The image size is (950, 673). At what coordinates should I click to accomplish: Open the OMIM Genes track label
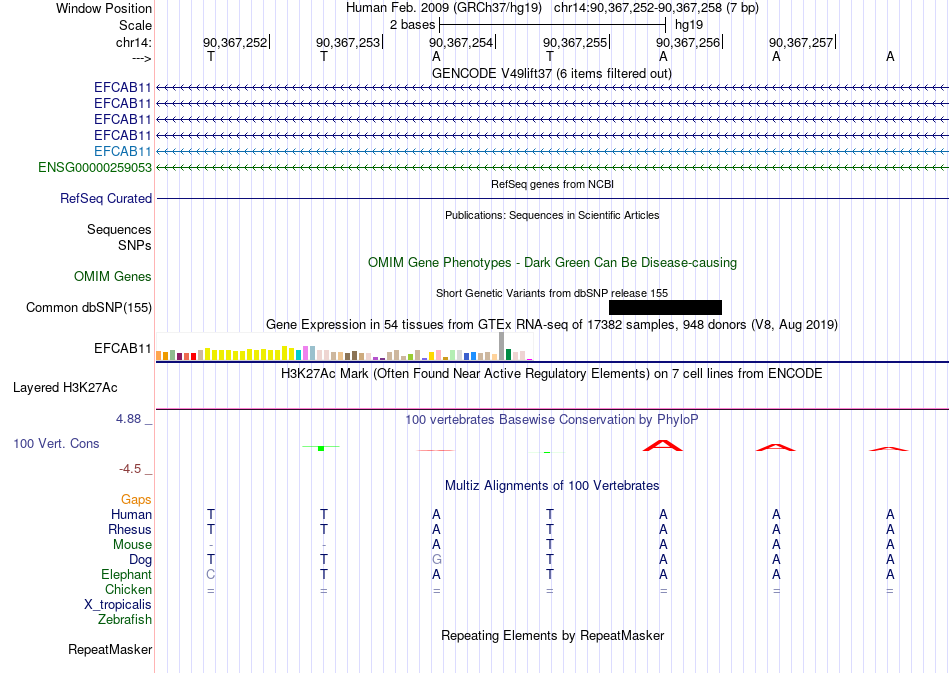click(x=113, y=276)
